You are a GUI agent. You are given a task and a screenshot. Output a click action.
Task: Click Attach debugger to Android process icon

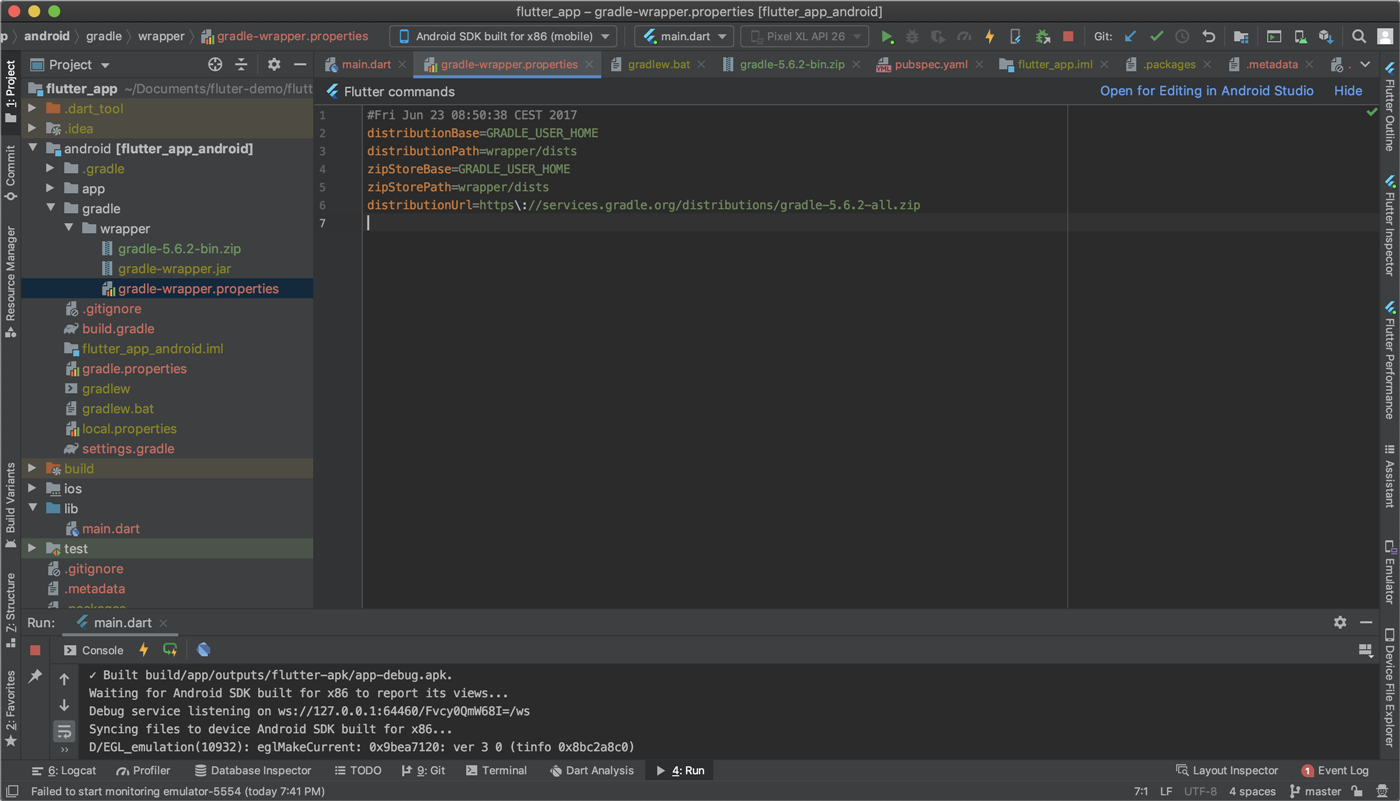pyautogui.click(x=1042, y=37)
